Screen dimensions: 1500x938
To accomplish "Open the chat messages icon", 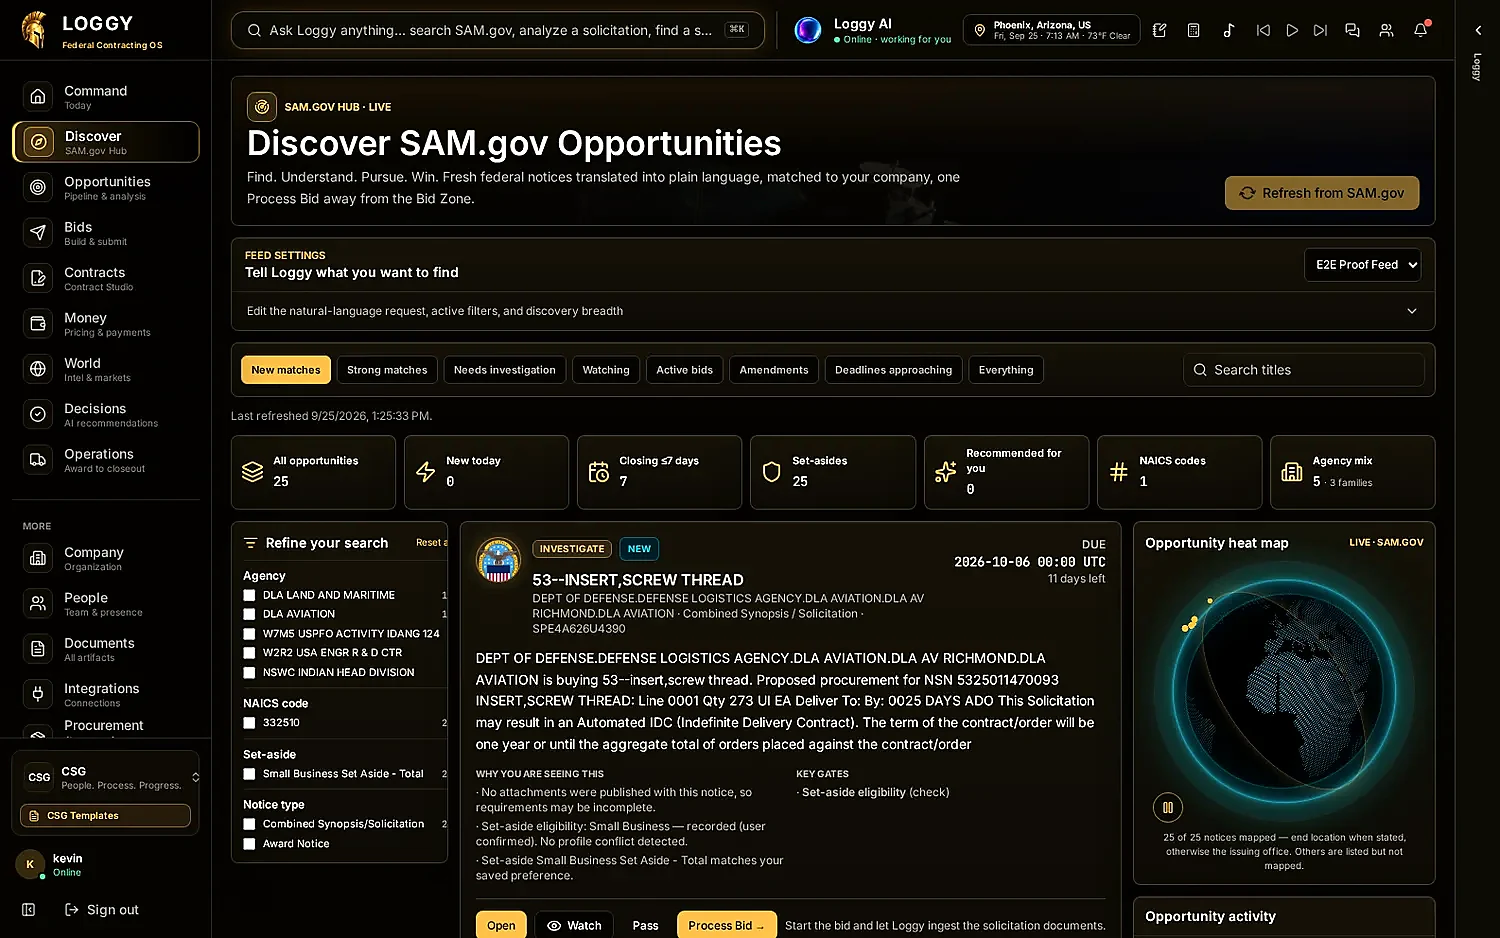I will click(1352, 30).
